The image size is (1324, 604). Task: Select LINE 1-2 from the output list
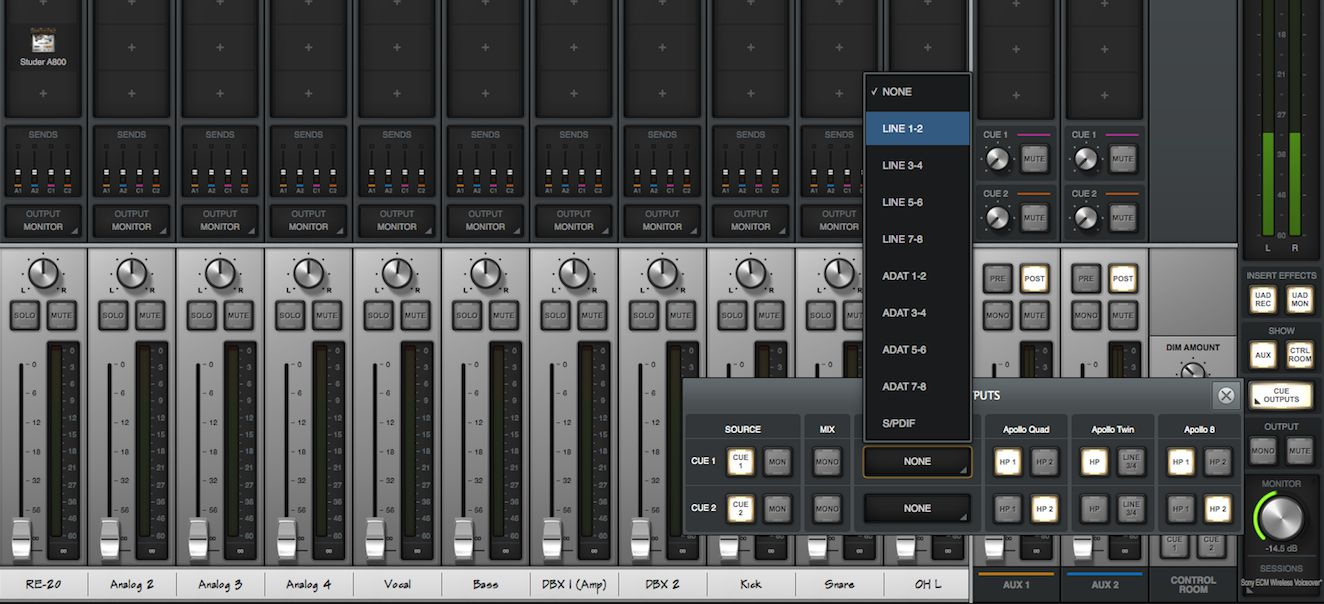[917, 128]
